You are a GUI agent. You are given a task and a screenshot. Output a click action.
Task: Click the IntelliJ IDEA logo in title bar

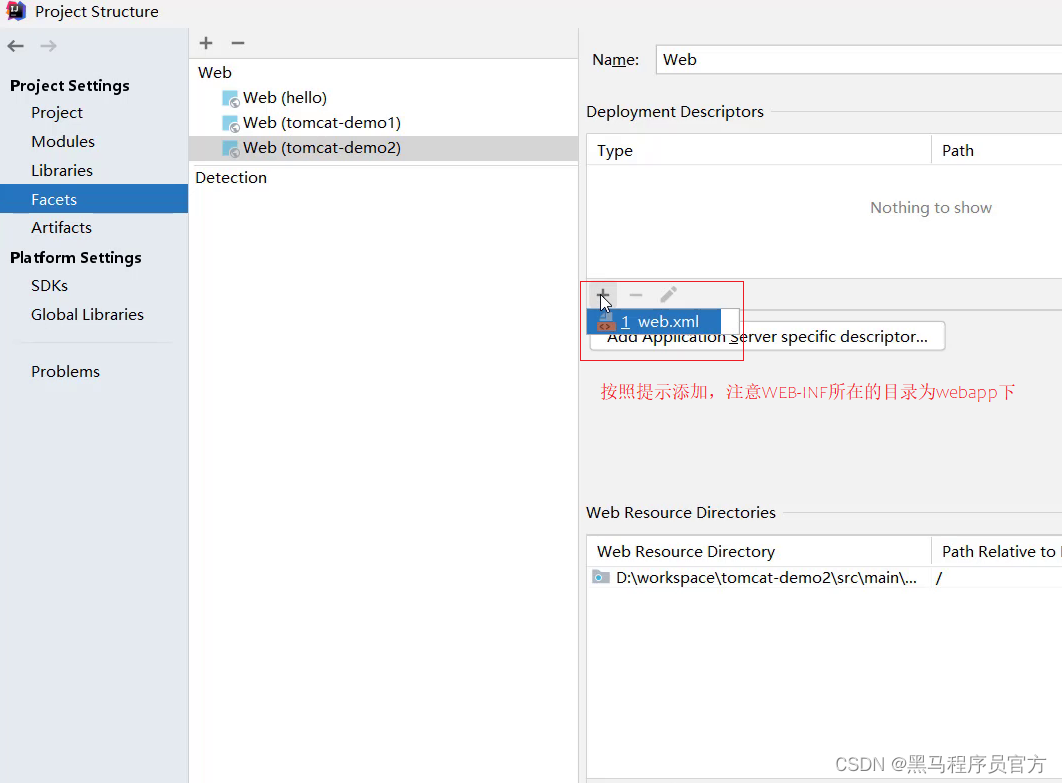coord(16,11)
